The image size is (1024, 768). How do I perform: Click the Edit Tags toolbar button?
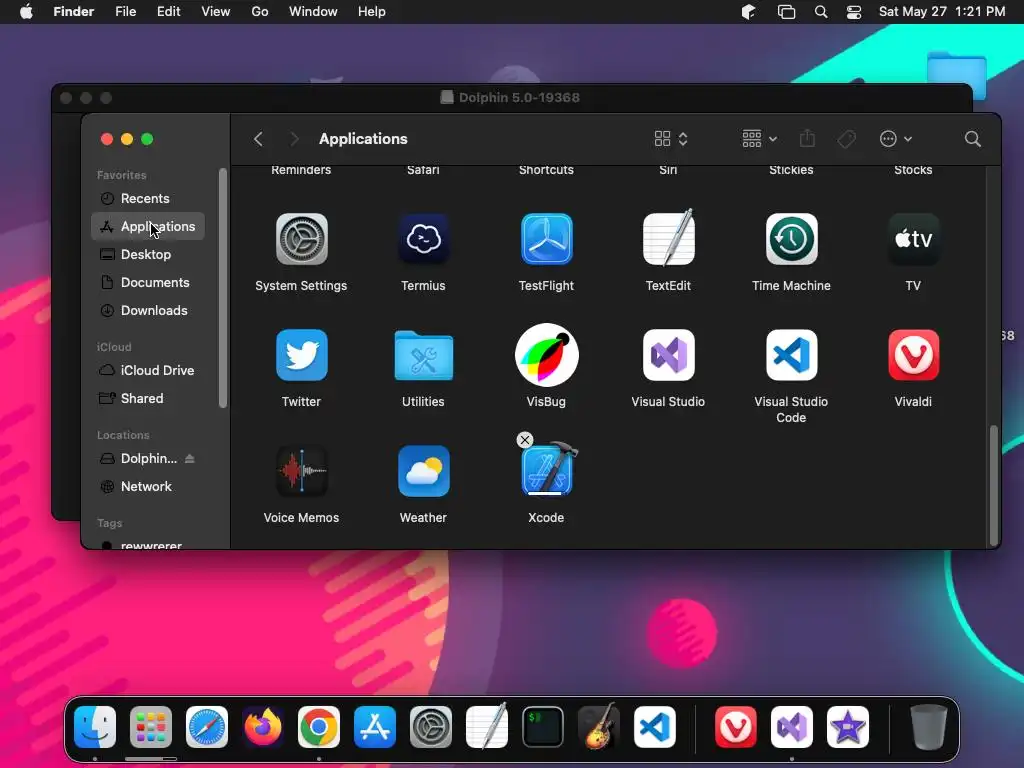[x=846, y=139]
